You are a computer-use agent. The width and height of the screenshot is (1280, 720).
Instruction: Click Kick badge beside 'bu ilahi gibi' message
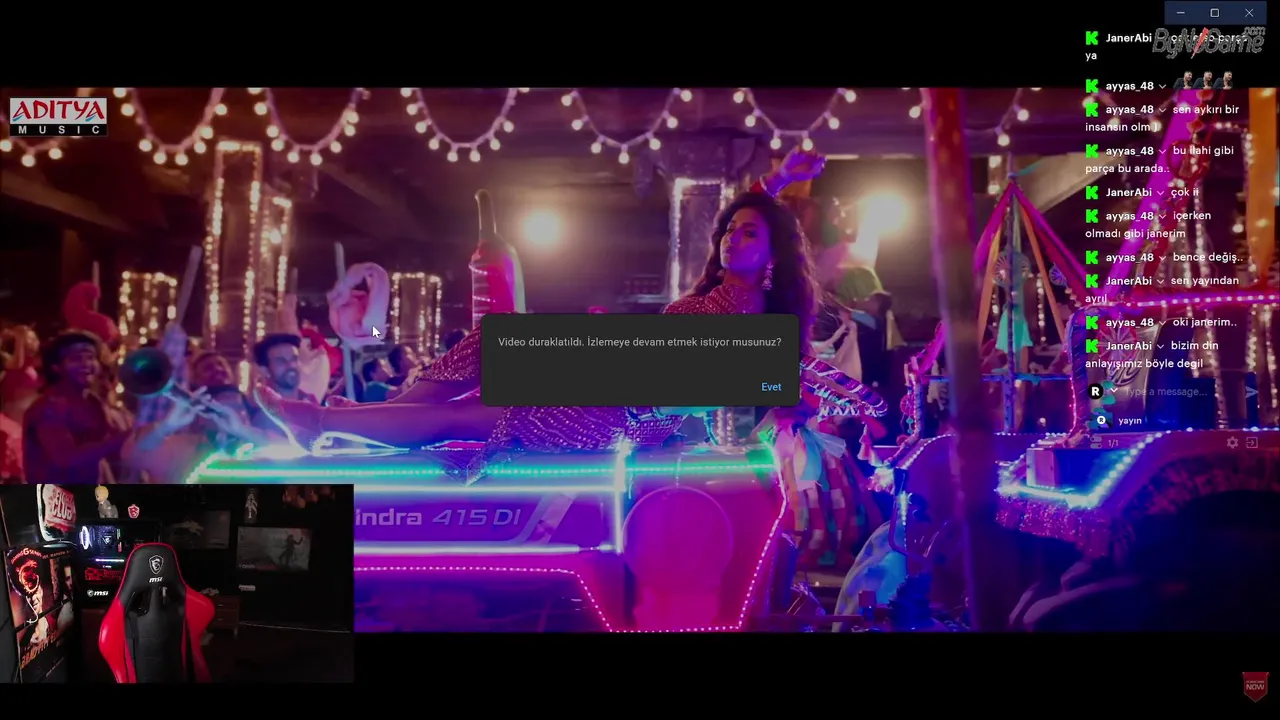pos(1092,151)
